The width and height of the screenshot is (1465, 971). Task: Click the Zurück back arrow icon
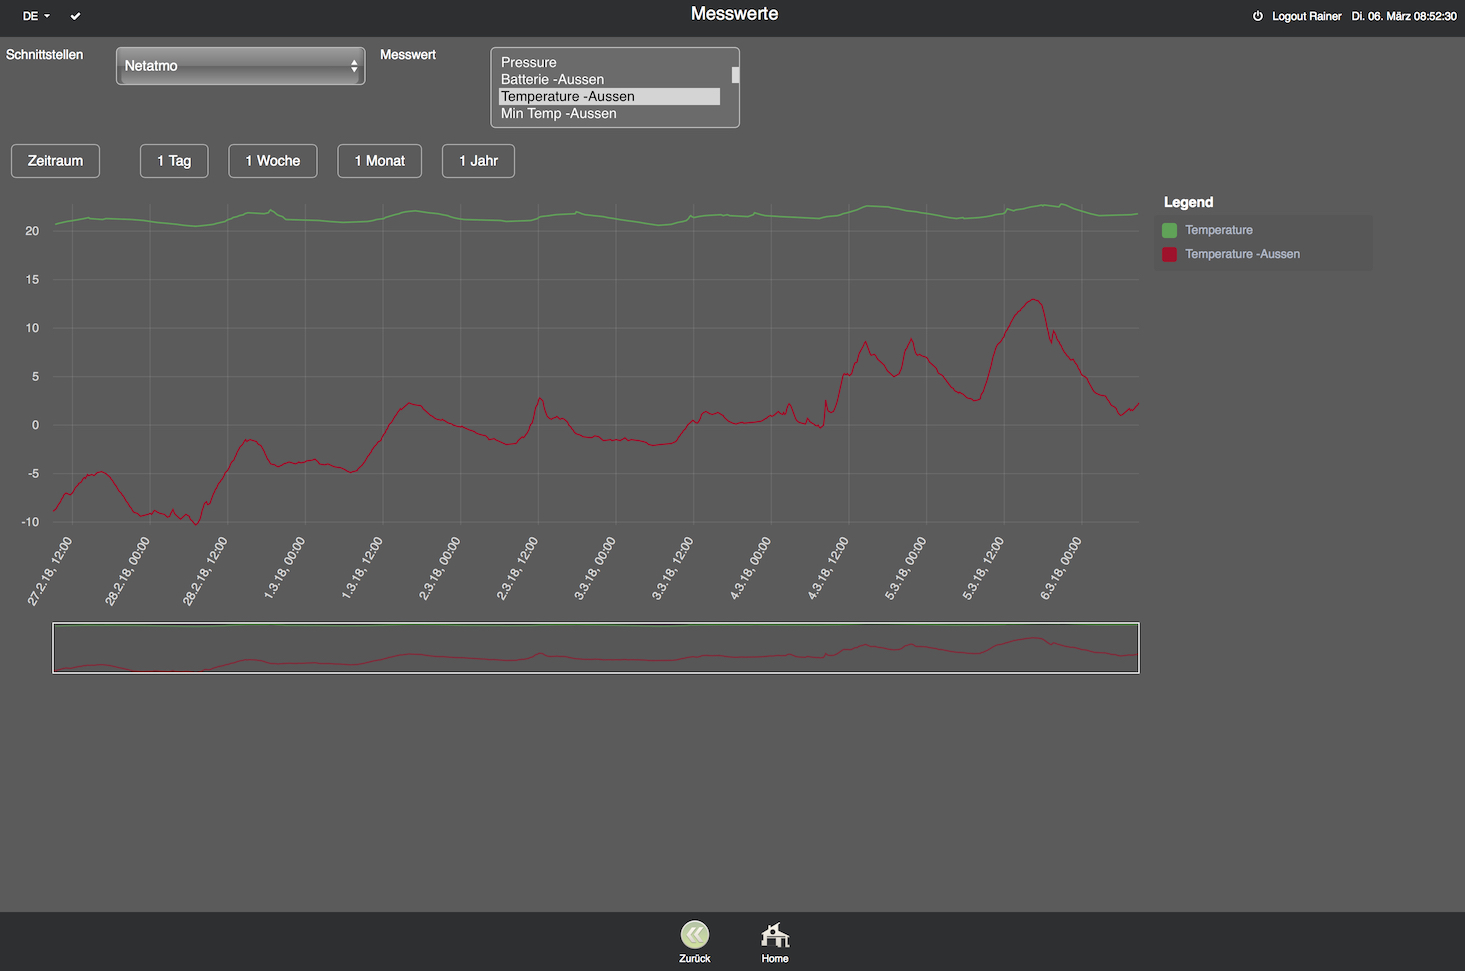(694, 935)
